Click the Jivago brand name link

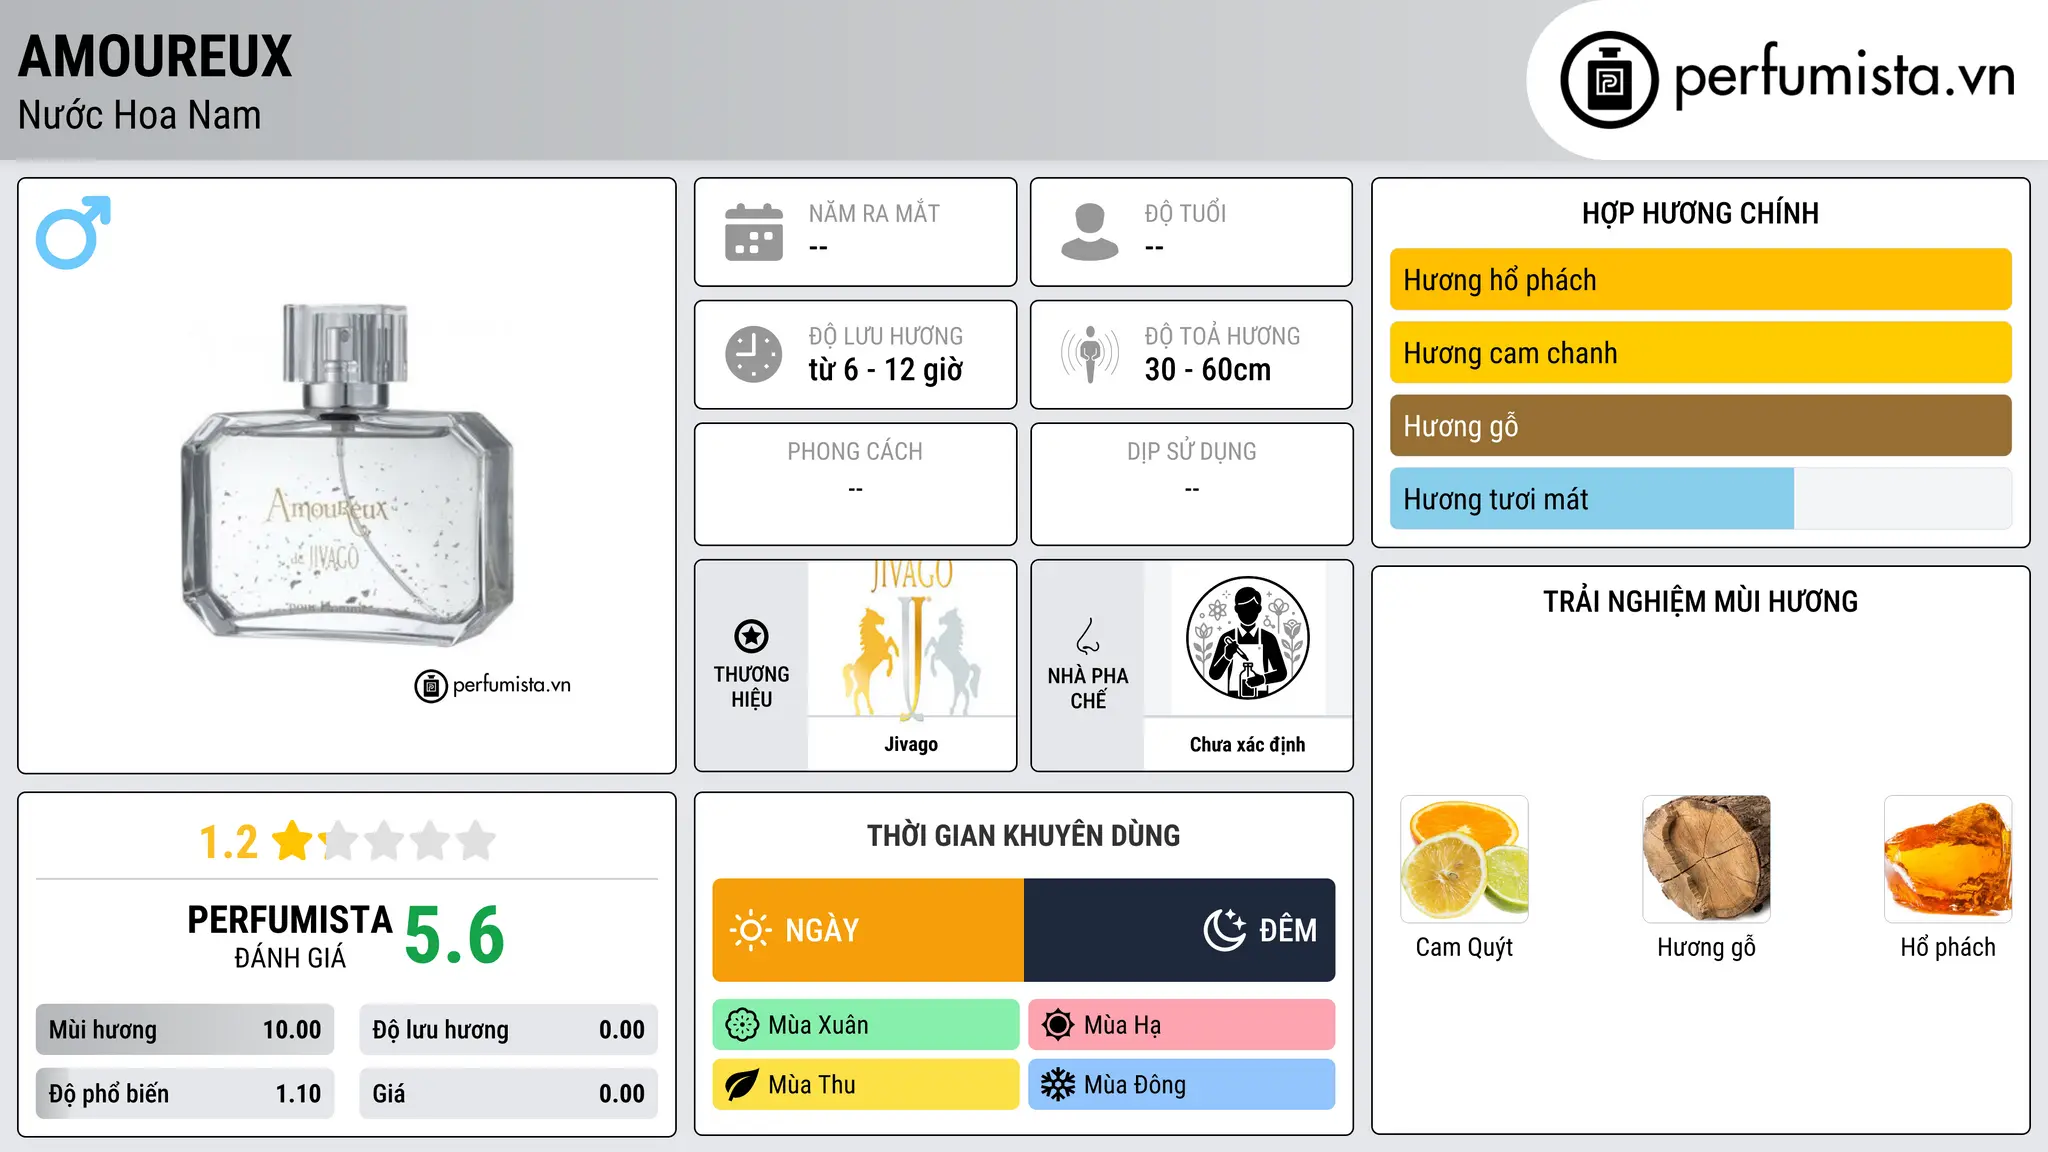tap(911, 744)
